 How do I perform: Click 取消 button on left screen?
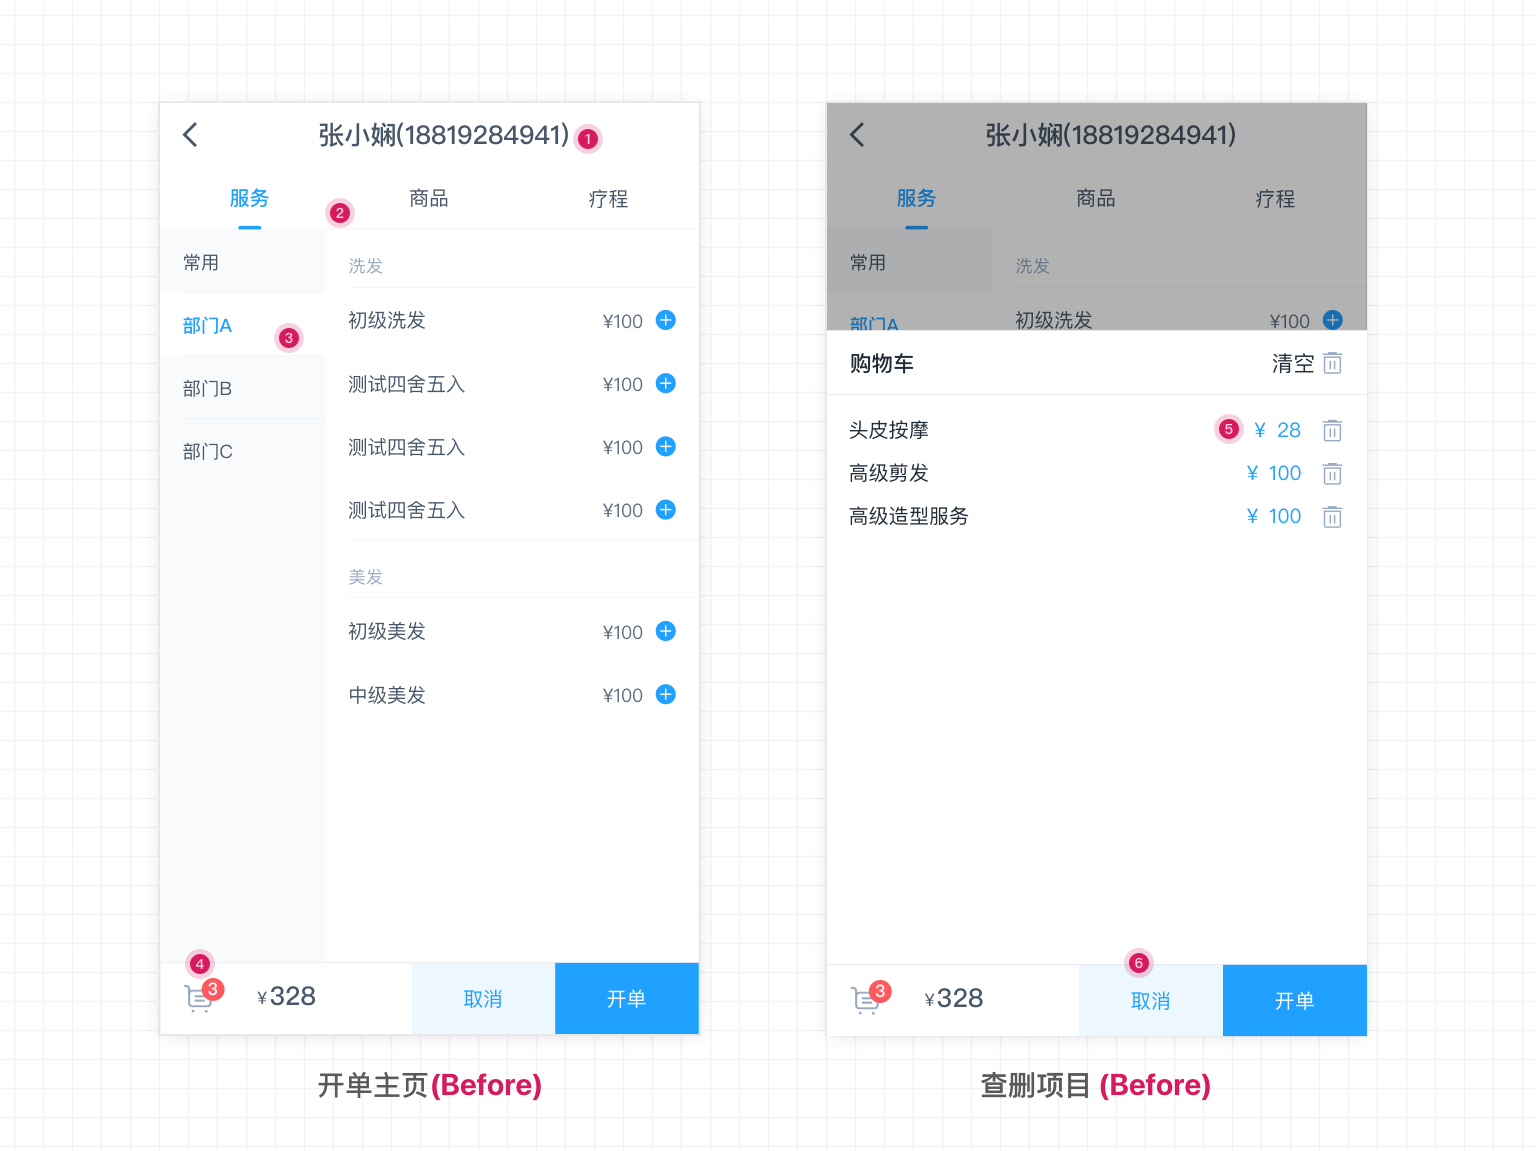point(483,998)
